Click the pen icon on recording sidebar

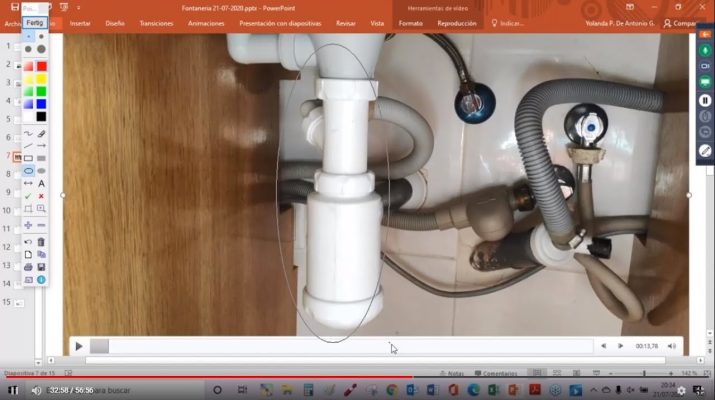(x=705, y=150)
